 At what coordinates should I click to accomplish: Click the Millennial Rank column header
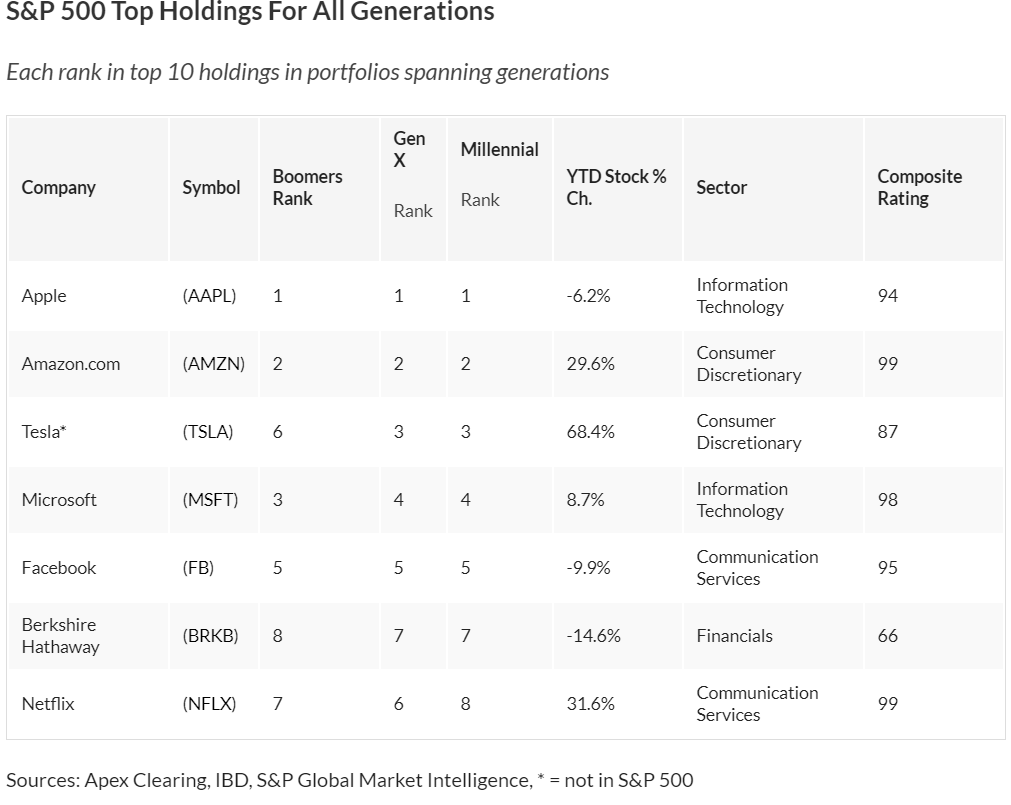[x=499, y=173]
